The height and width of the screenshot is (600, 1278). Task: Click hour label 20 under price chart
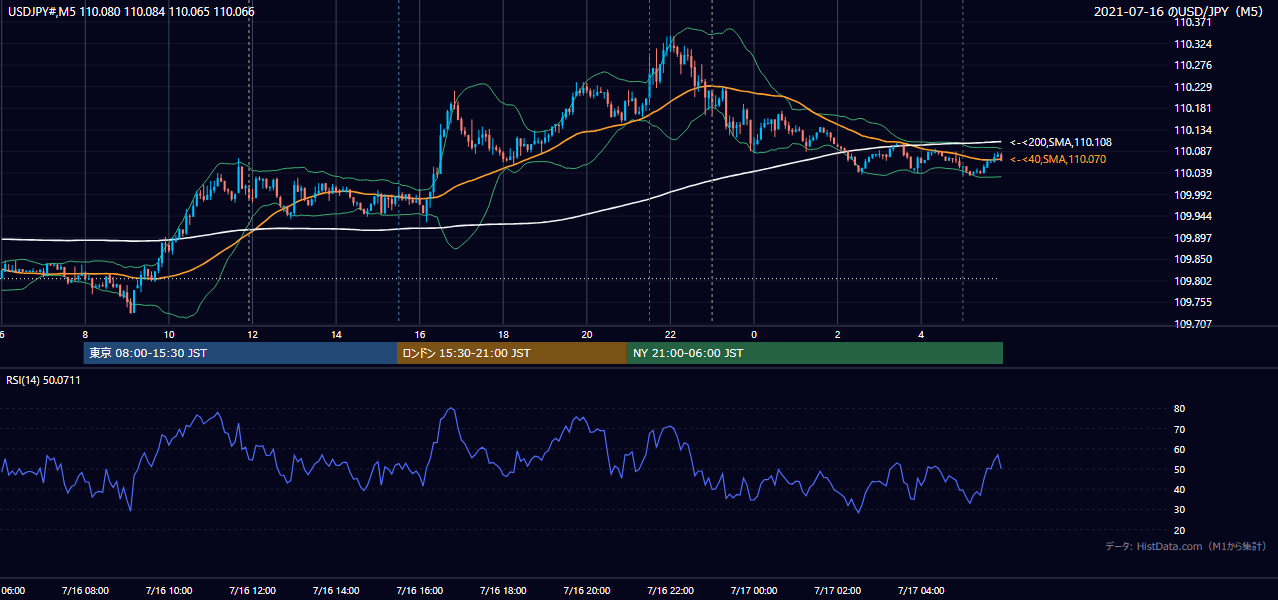587,335
